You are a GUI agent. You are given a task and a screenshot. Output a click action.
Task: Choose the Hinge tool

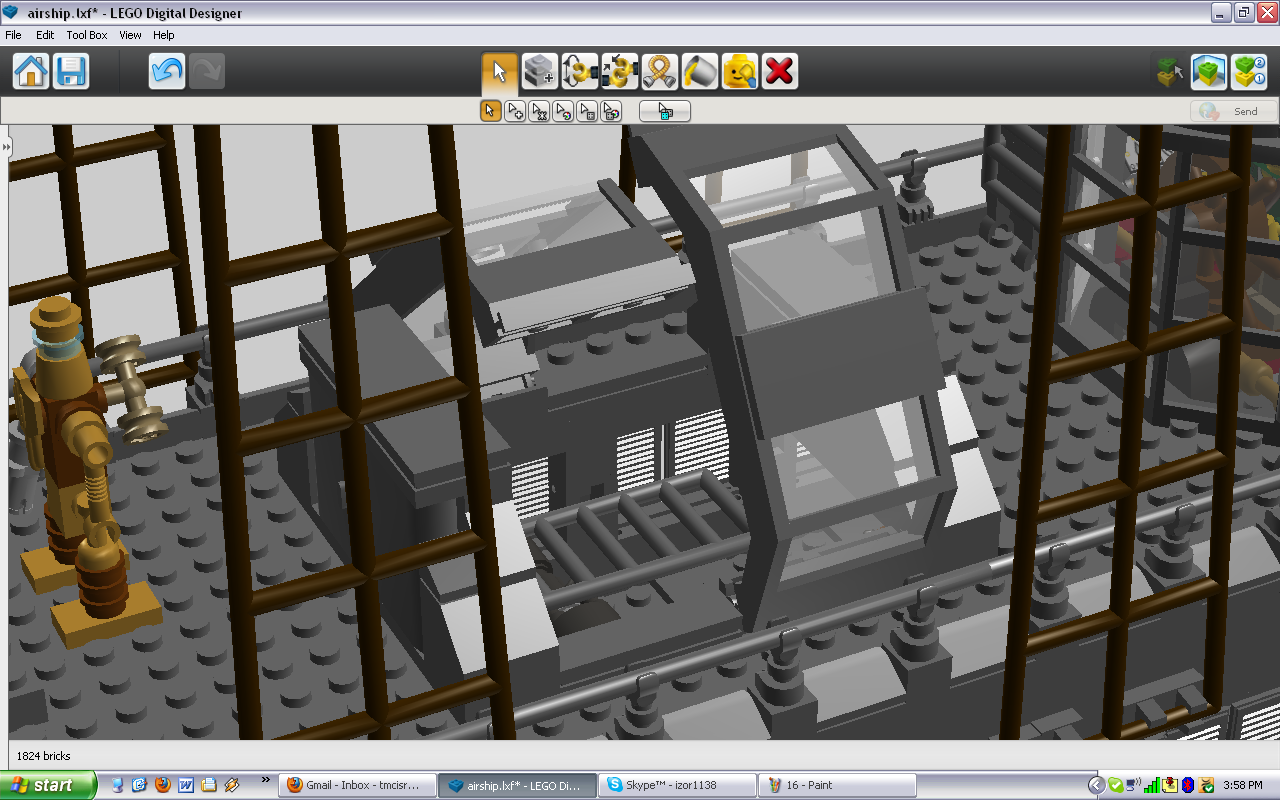580,72
